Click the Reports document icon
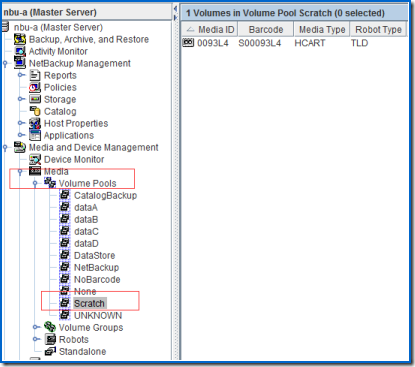 35,75
